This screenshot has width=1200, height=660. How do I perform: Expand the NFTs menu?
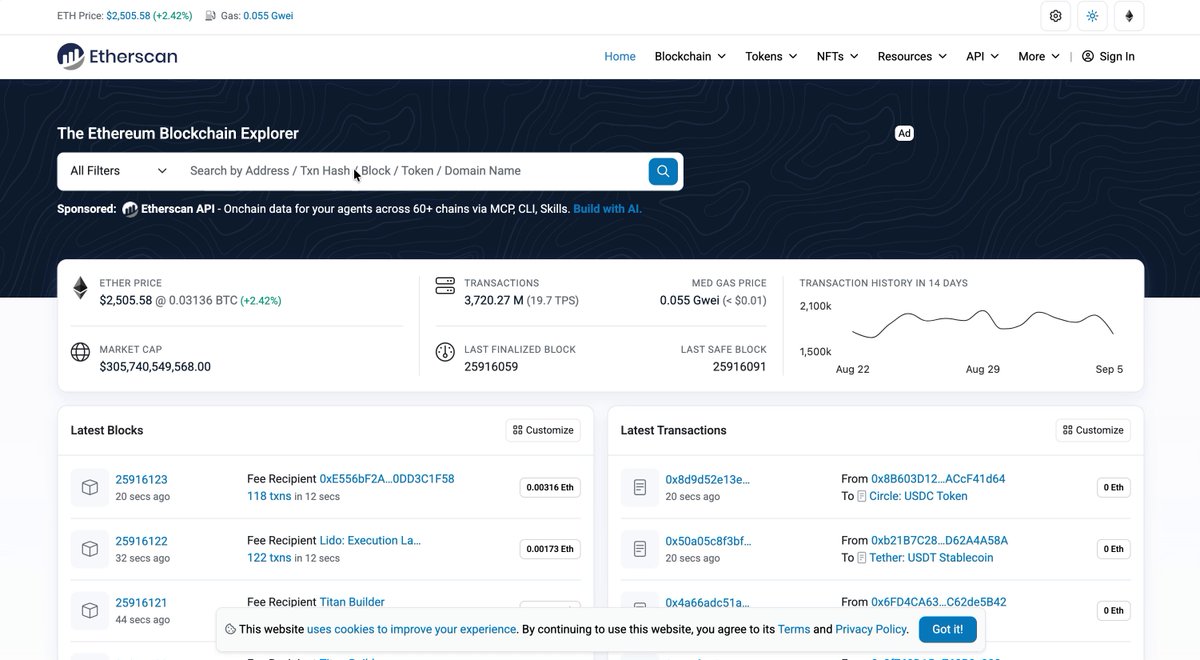(837, 57)
